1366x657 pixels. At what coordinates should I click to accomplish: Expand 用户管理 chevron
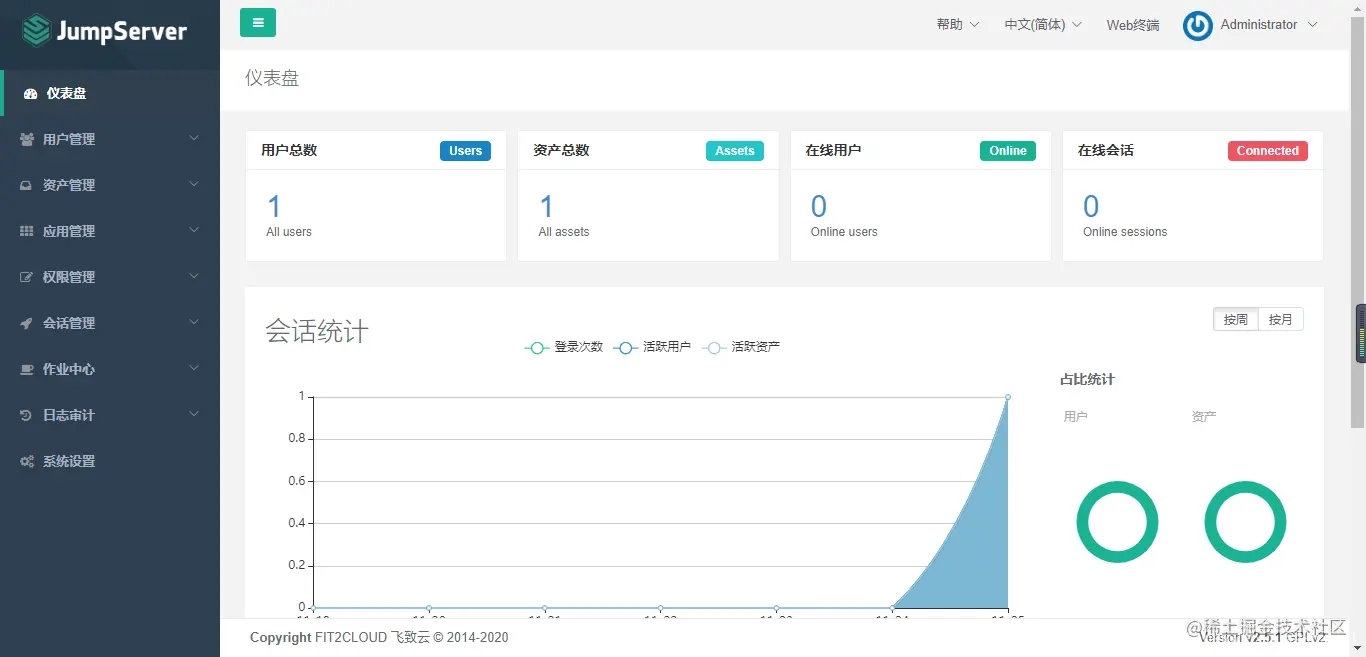tap(194, 138)
